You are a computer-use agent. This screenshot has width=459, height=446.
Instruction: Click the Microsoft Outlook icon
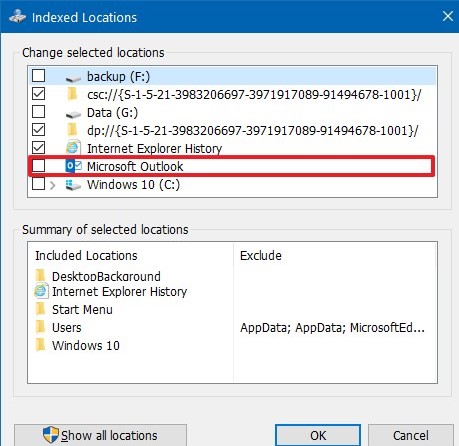[x=73, y=166]
